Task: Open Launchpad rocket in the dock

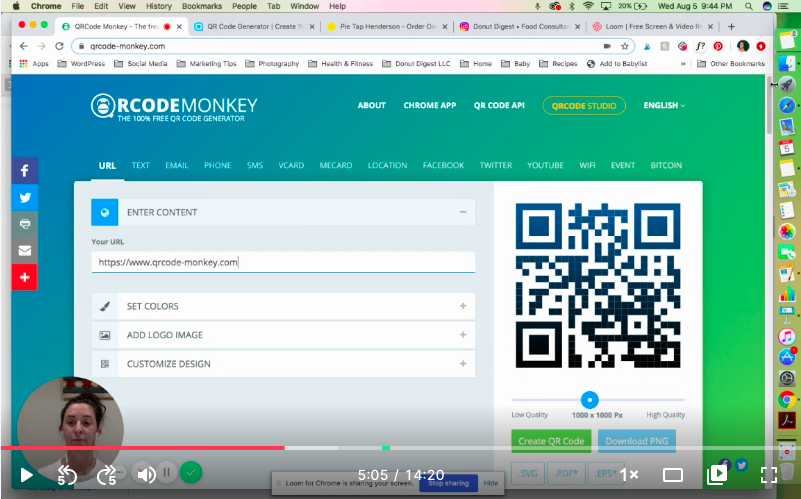Action: click(787, 84)
